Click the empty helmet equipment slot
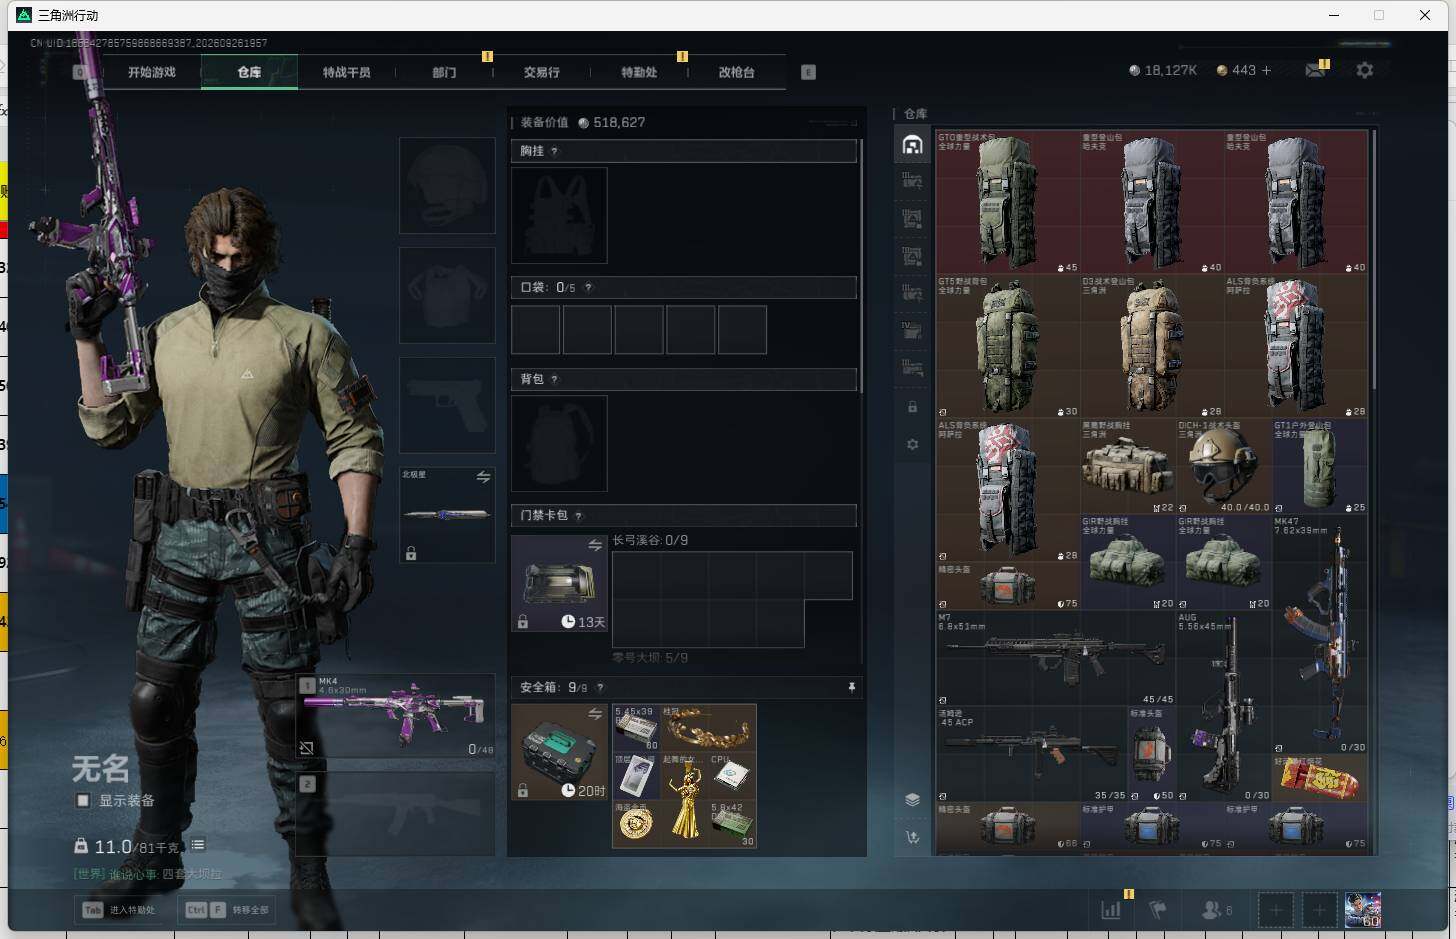1456x939 pixels. pos(447,186)
